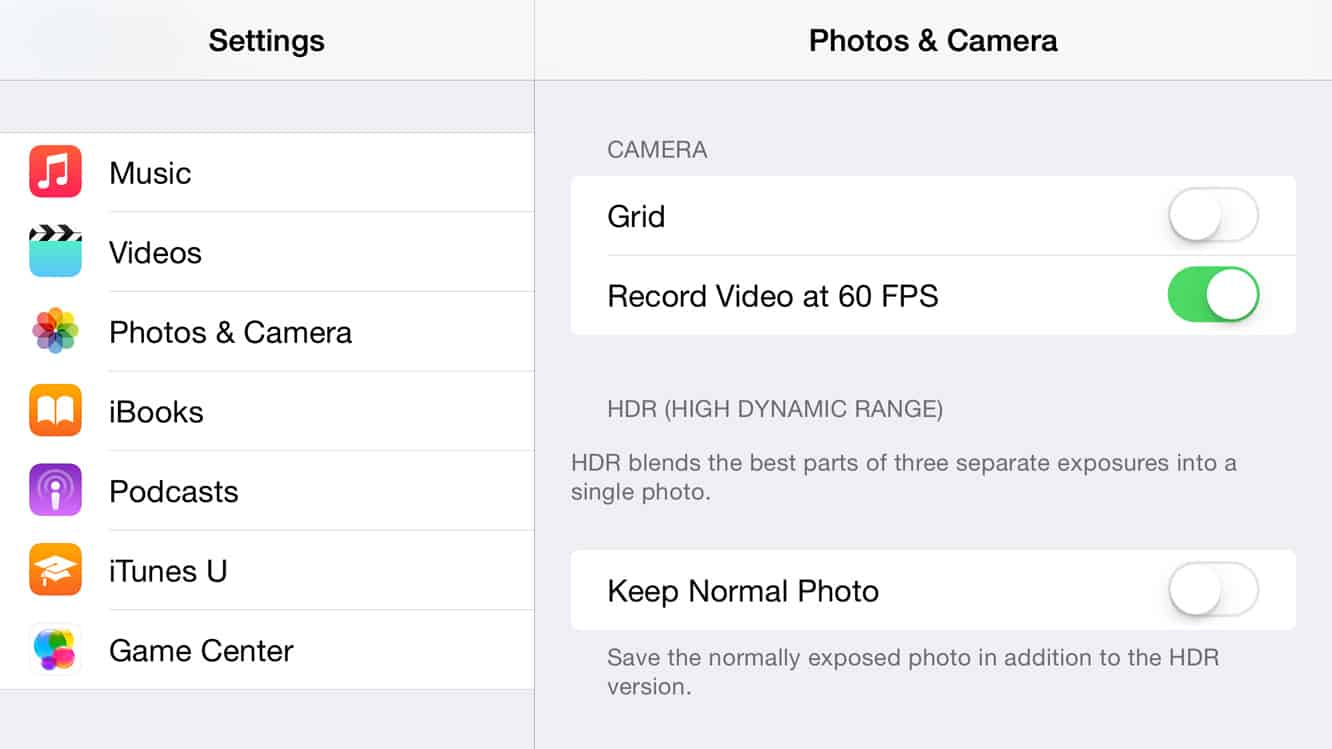
Task: Tap the Videos clapperboard icon
Action: click(x=55, y=252)
